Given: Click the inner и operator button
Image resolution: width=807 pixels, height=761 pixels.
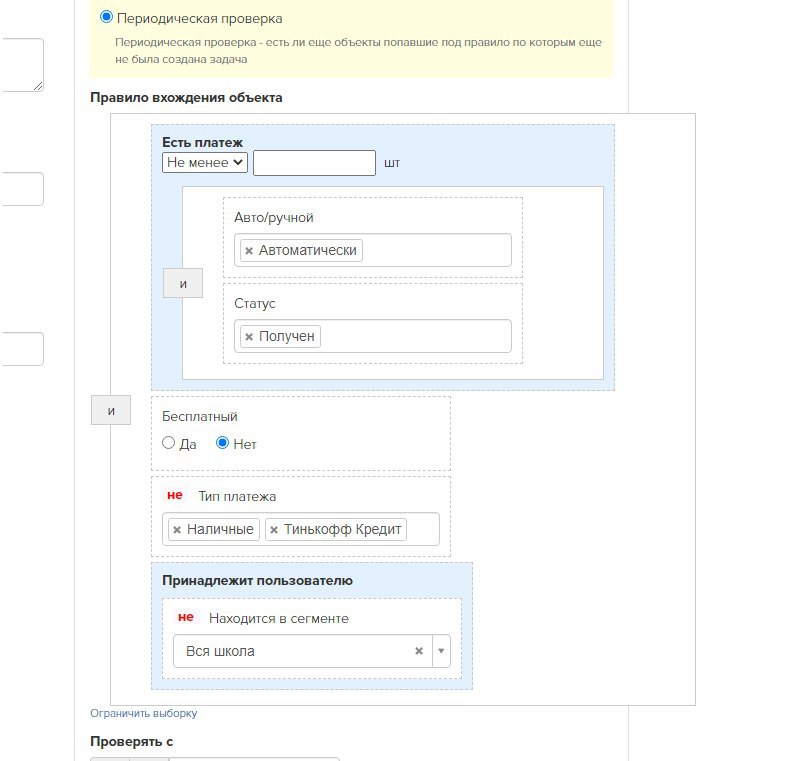Looking at the screenshot, I should click(x=183, y=283).
